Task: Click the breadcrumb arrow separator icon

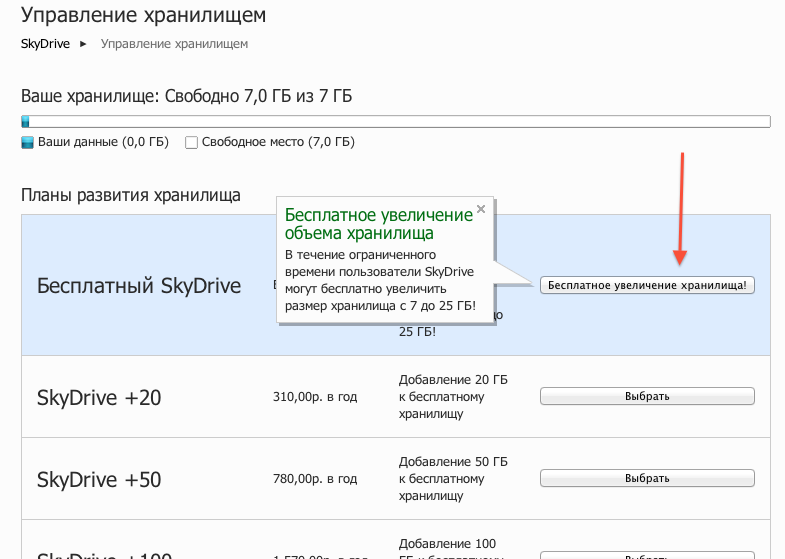Action: (x=83, y=44)
